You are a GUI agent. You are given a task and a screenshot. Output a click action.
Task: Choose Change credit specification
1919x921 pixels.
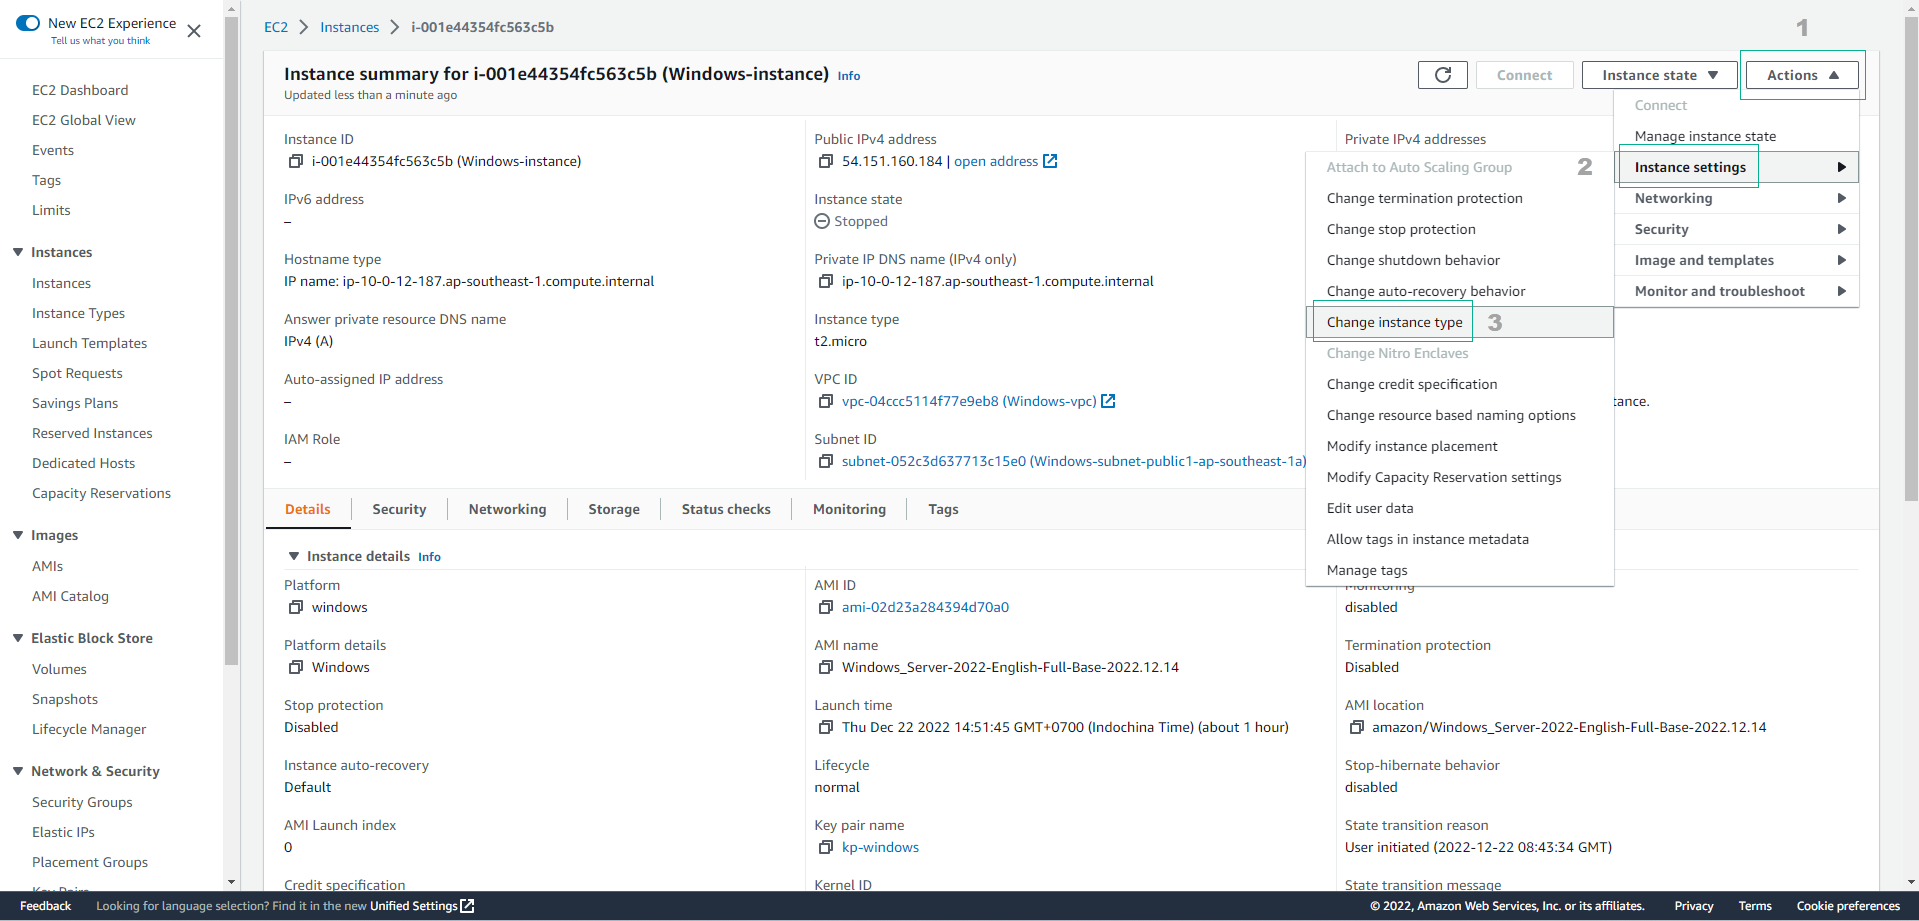point(1460,384)
